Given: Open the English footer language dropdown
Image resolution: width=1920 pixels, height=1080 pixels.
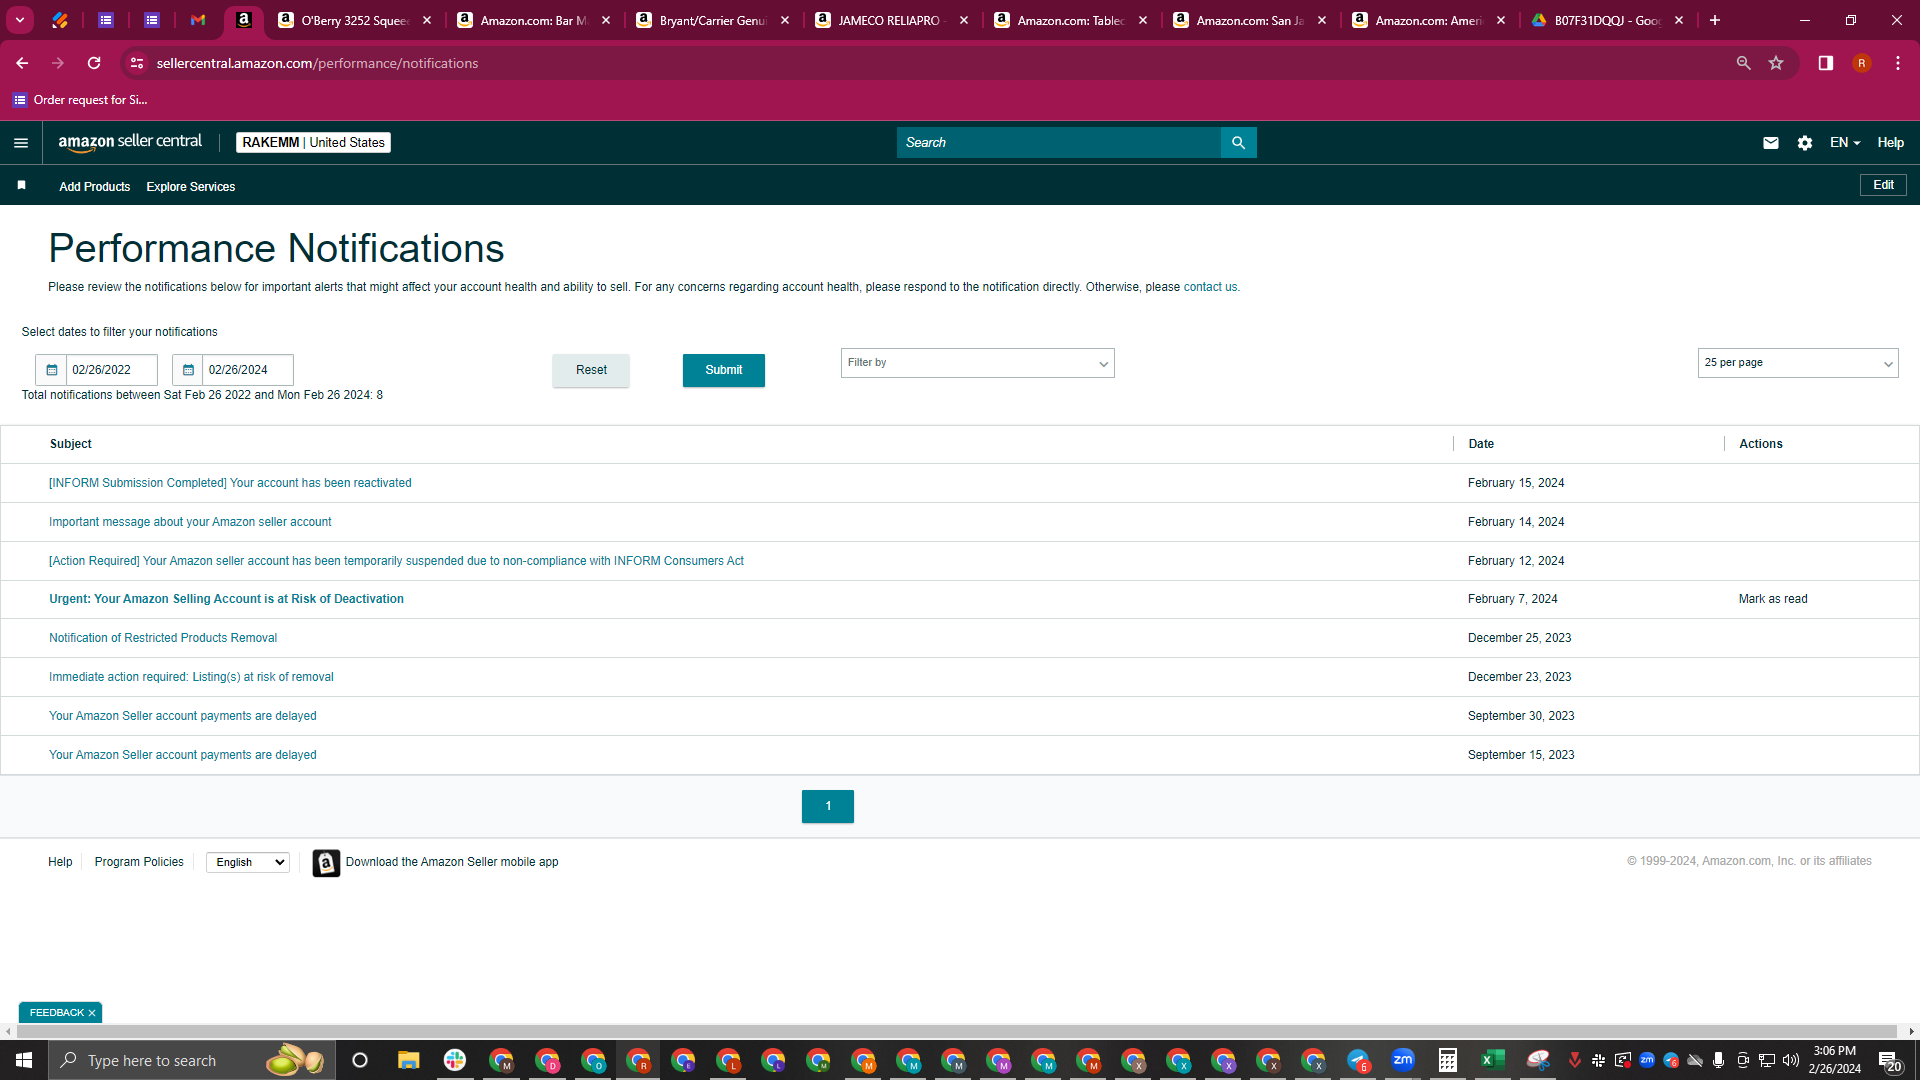Looking at the screenshot, I should tap(248, 862).
